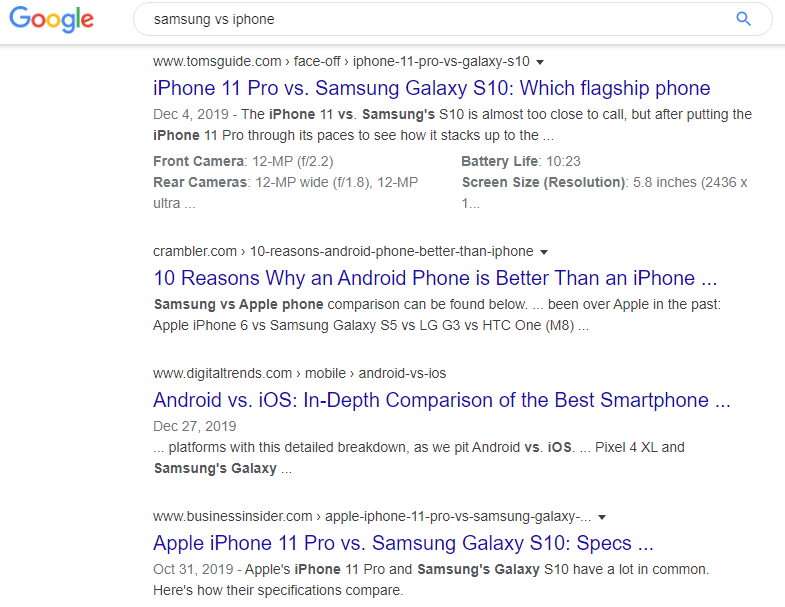Click the "Rear Cameras" spec label
785x607 pixels.
click(200, 182)
